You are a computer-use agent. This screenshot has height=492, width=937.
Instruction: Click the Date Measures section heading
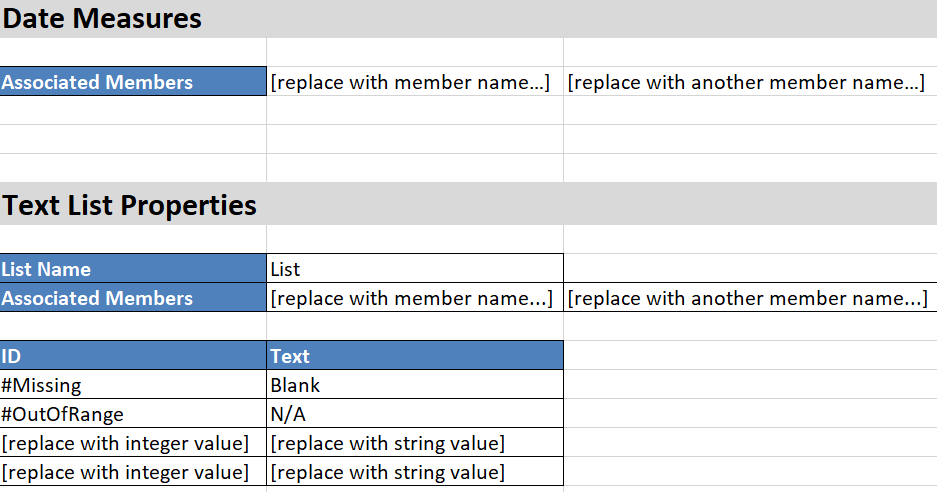[102, 18]
